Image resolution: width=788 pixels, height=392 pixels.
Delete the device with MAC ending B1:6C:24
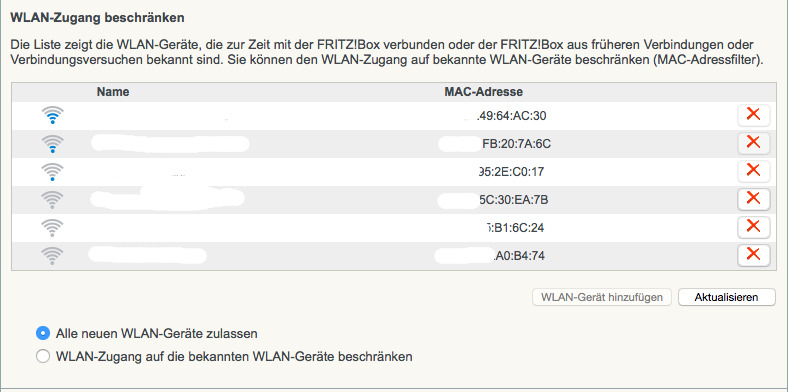pos(753,227)
